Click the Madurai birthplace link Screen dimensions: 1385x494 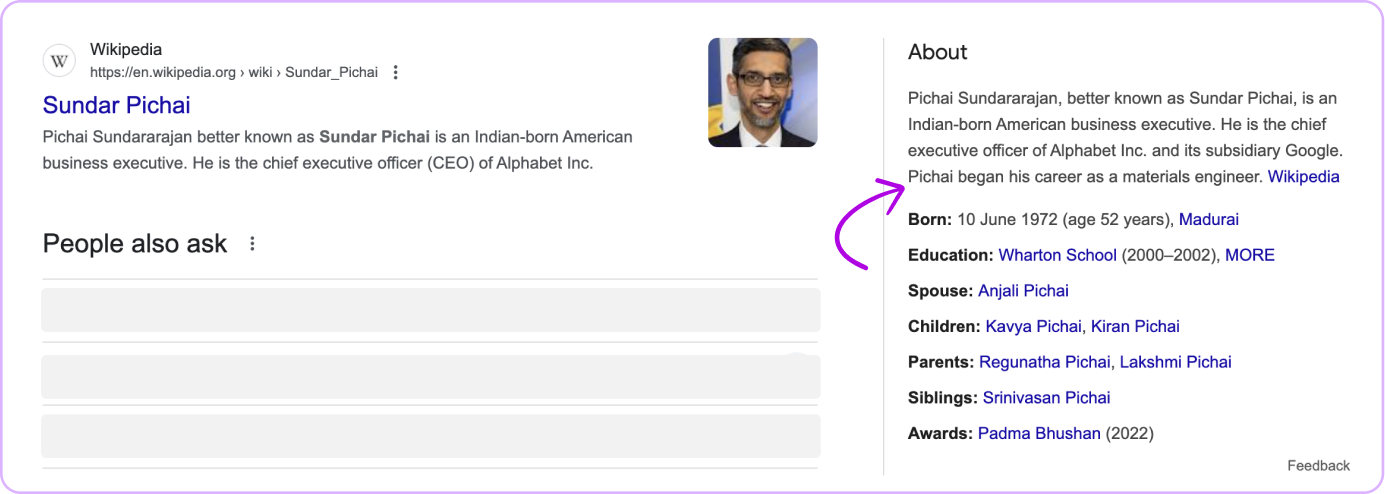pos(1208,219)
